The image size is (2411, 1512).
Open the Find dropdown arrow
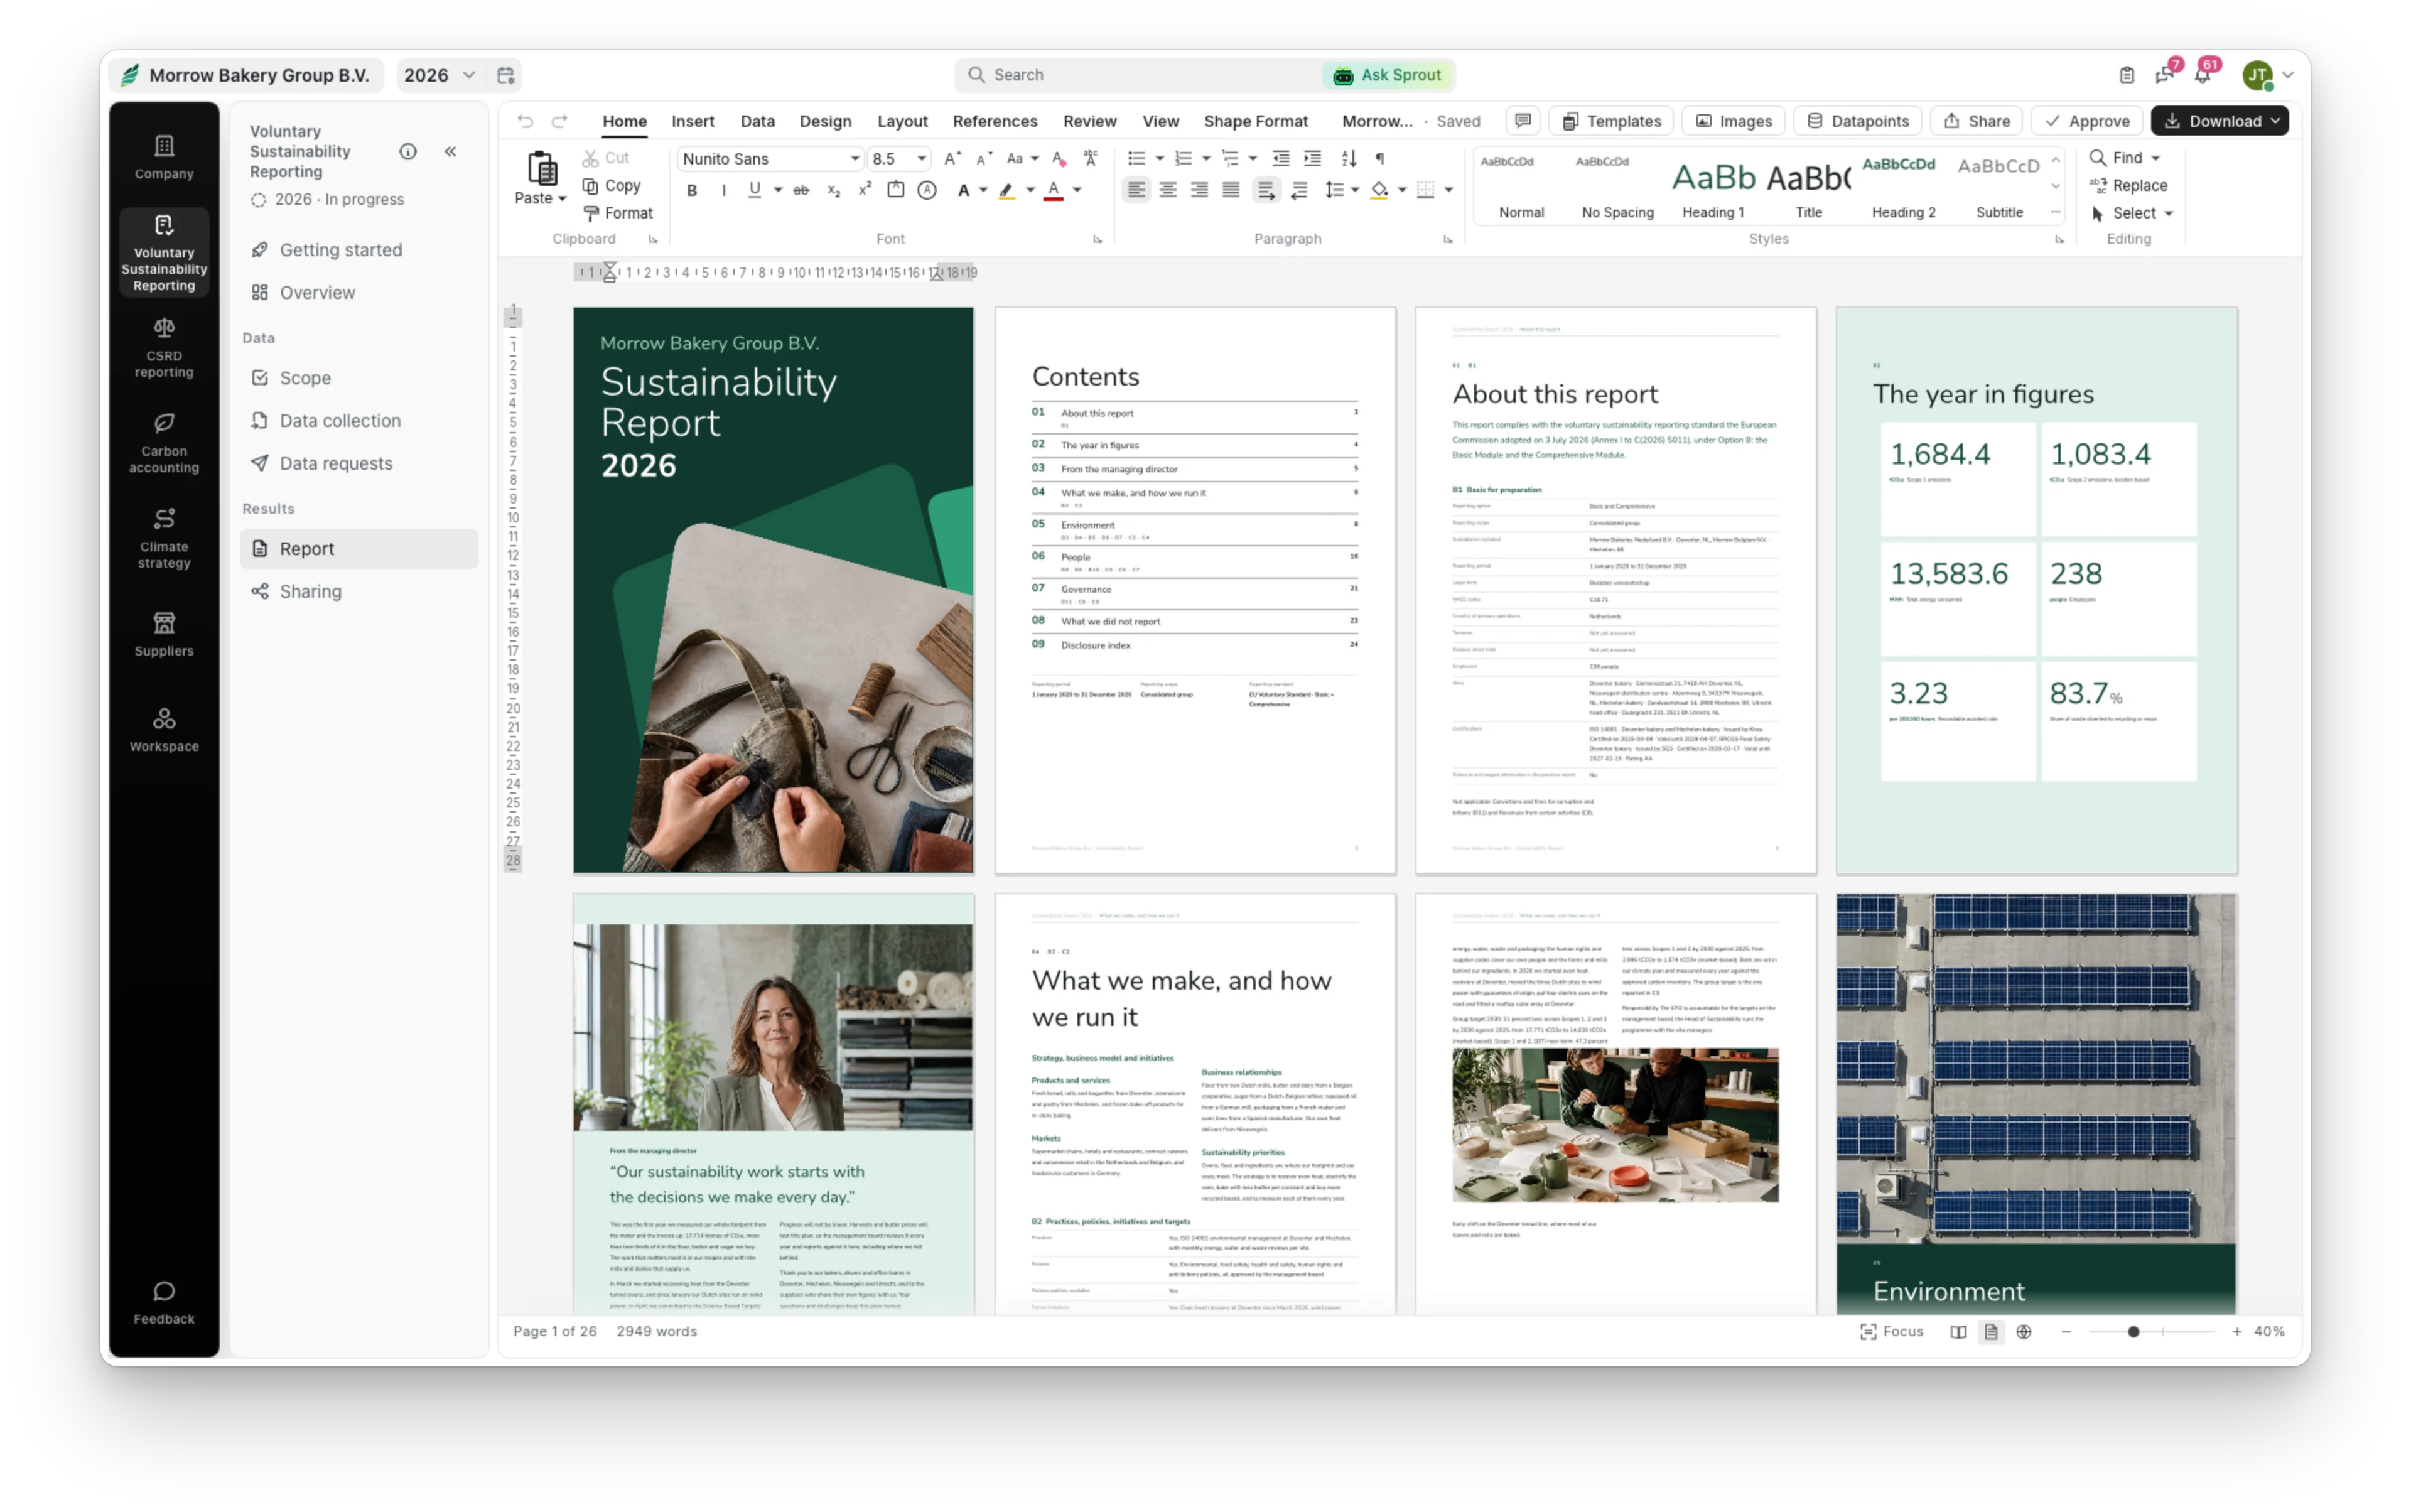click(x=2156, y=158)
